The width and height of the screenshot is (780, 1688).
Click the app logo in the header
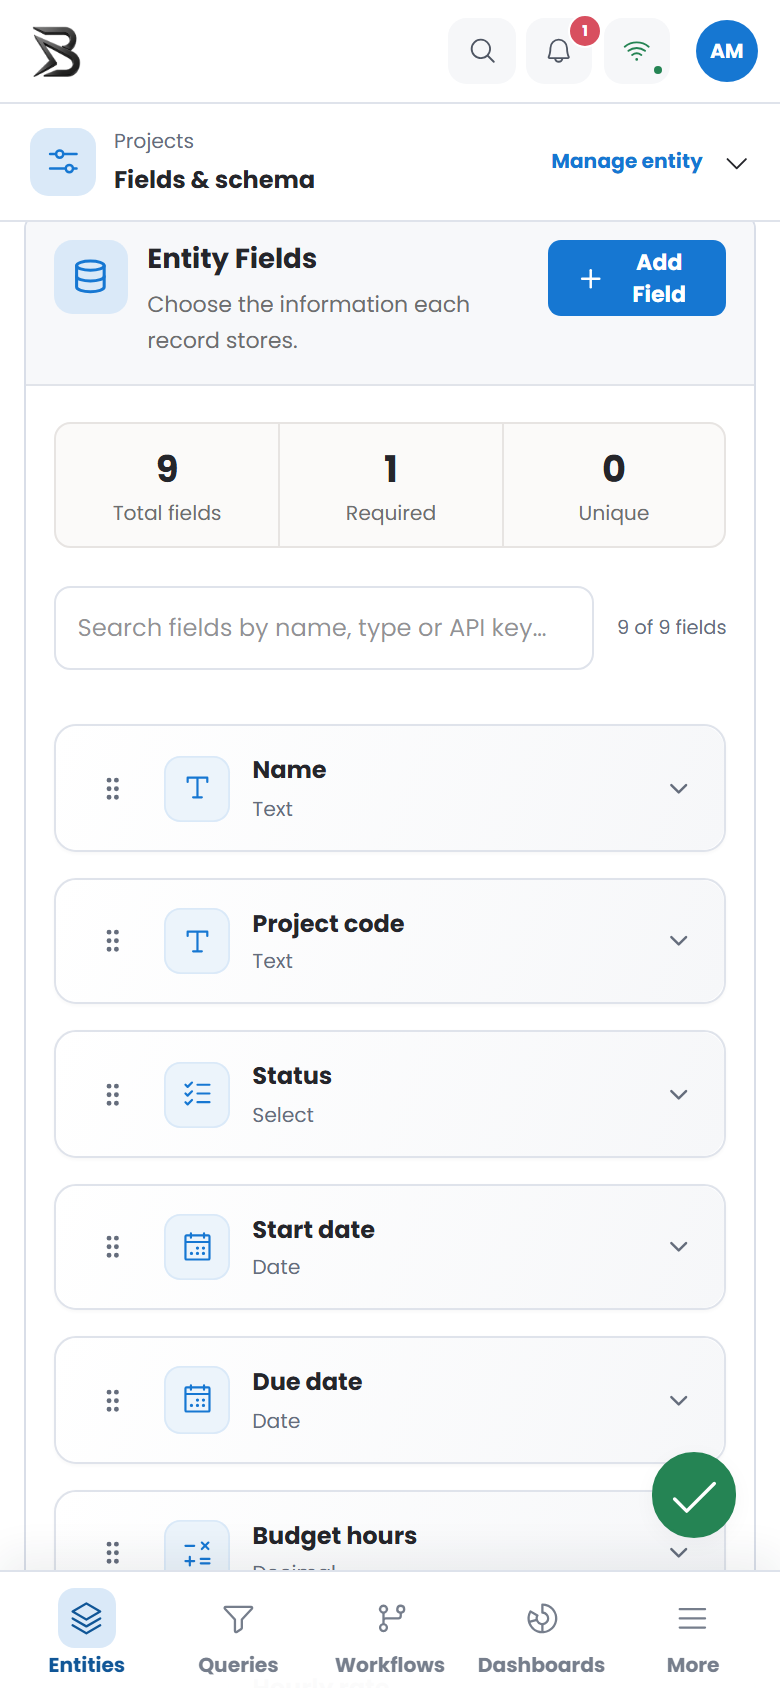56,51
